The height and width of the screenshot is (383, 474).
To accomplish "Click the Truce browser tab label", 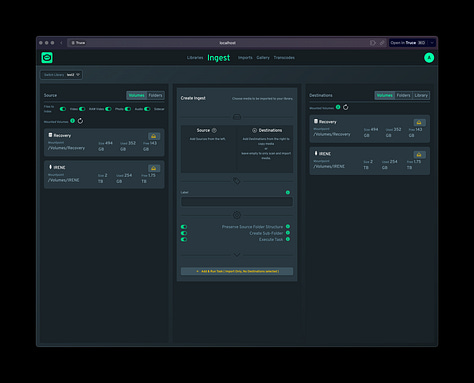I will (78, 43).
